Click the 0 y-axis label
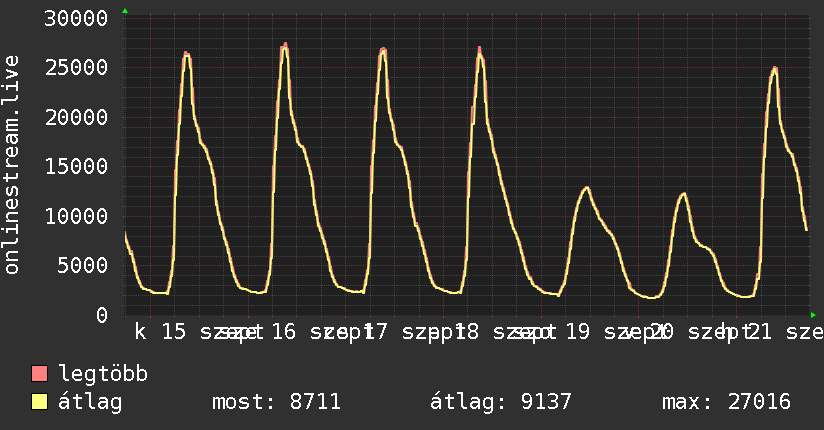Screen dimensions: 824x430 [102, 315]
